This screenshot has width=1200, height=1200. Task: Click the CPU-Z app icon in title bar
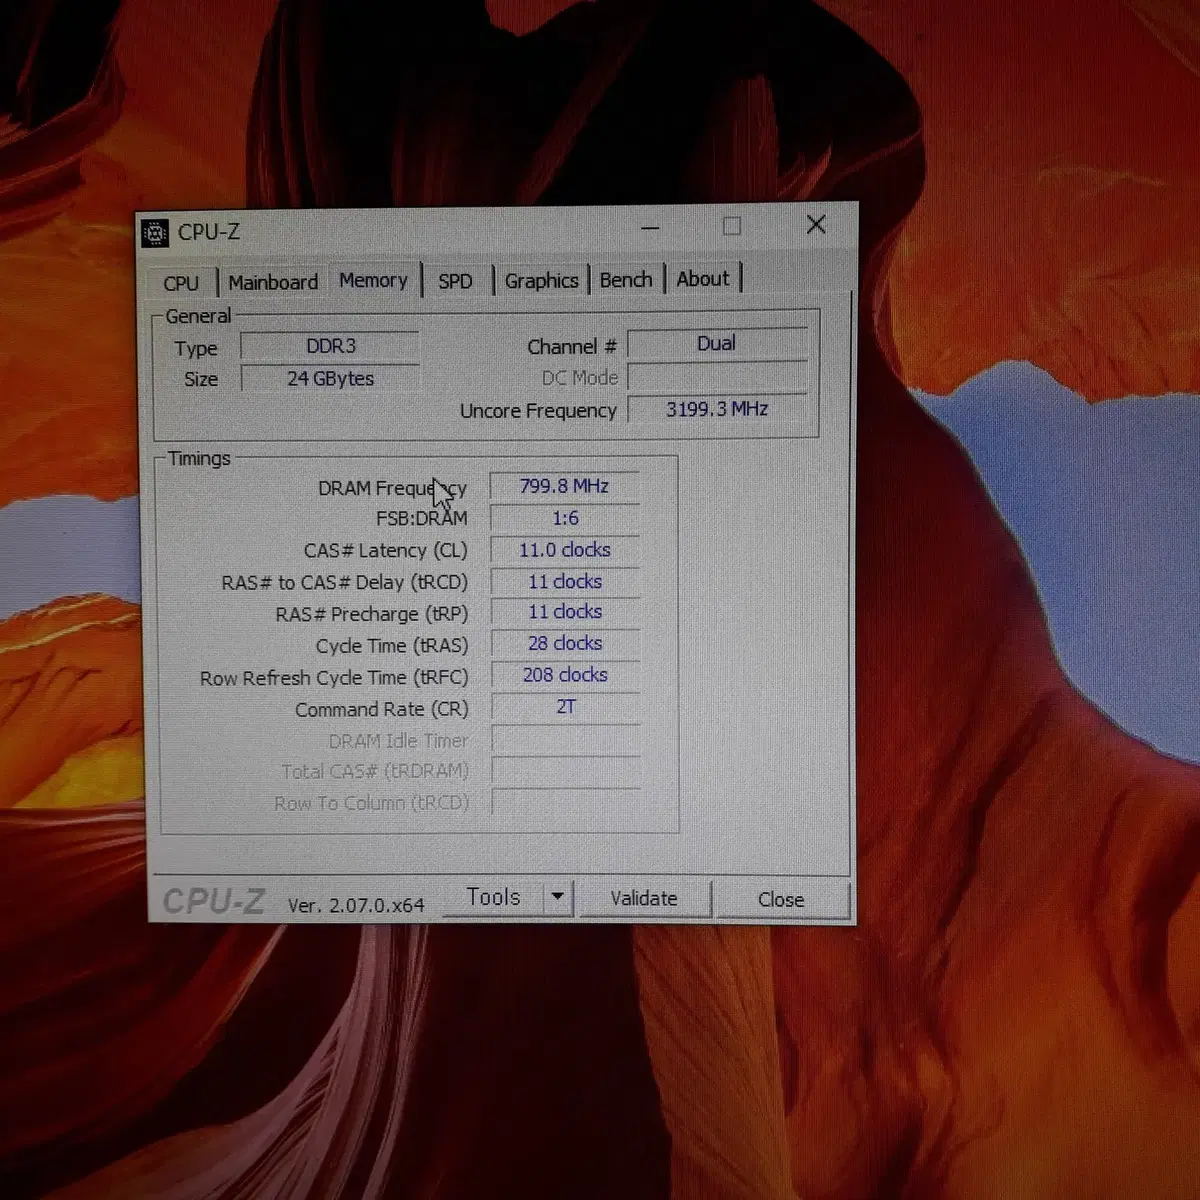[x=155, y=233]
